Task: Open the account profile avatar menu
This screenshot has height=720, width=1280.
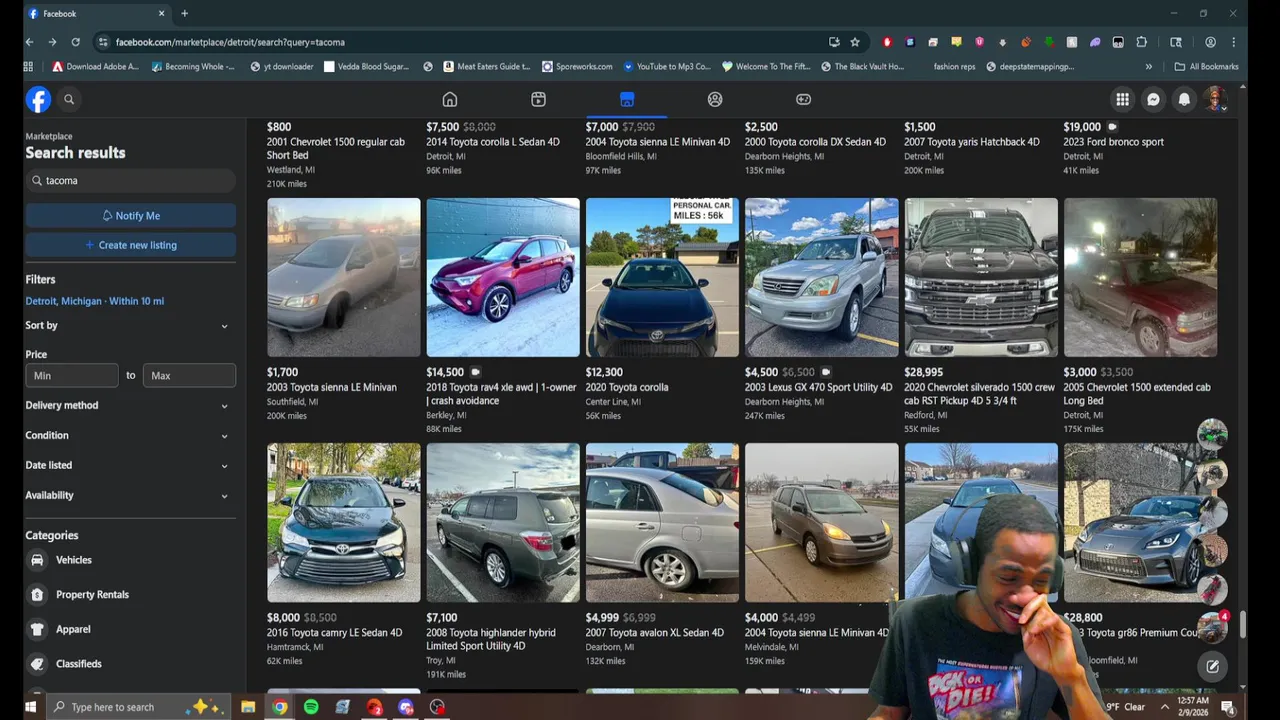Action: (x=1215, y=99)
